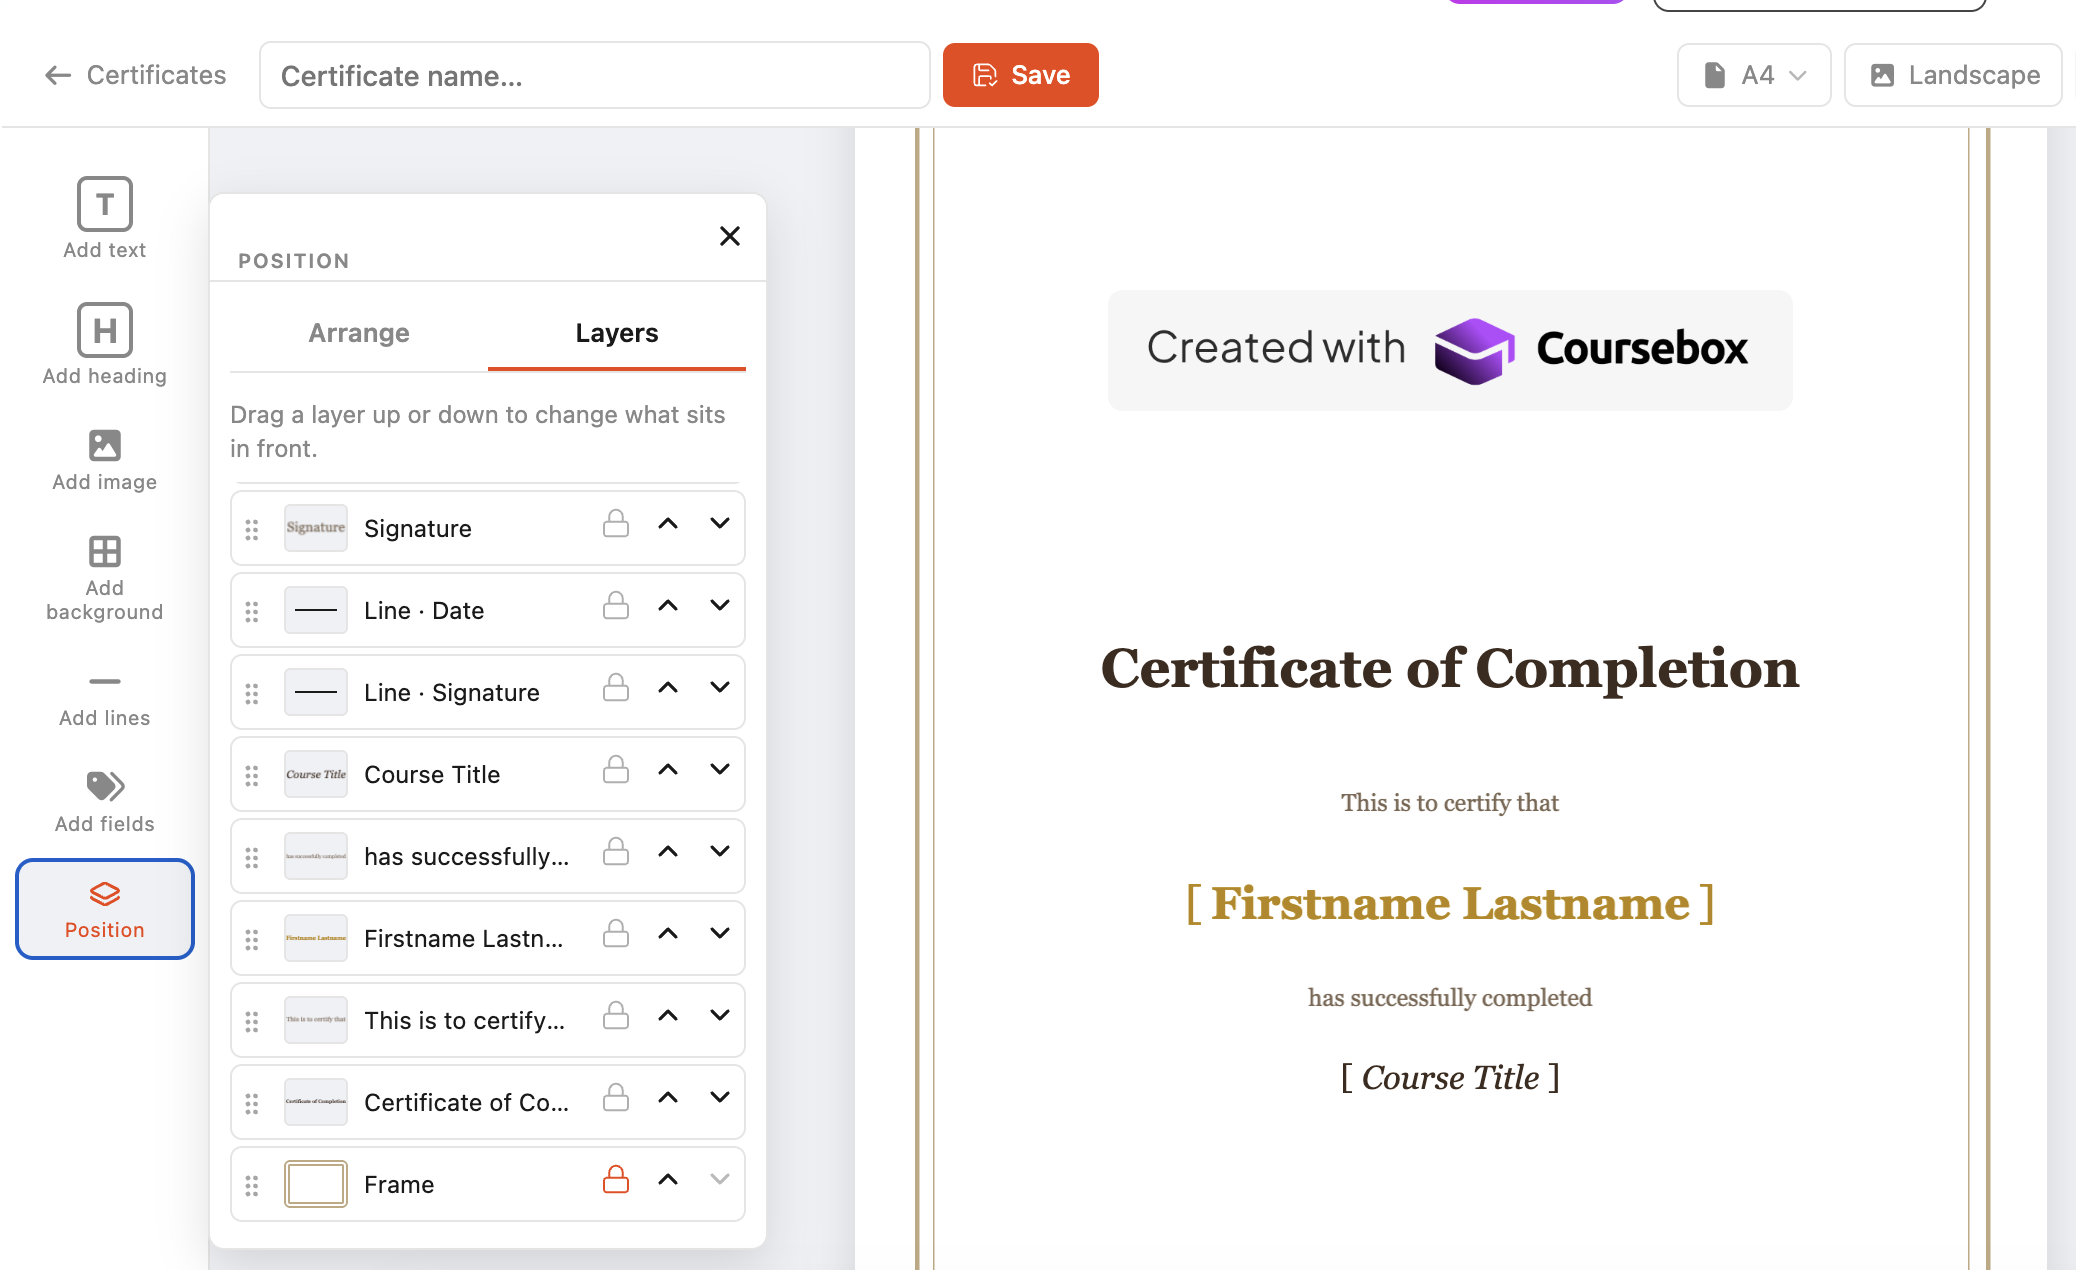Lock the Course Title layer
The image size is (2076, 1270).
616,770
